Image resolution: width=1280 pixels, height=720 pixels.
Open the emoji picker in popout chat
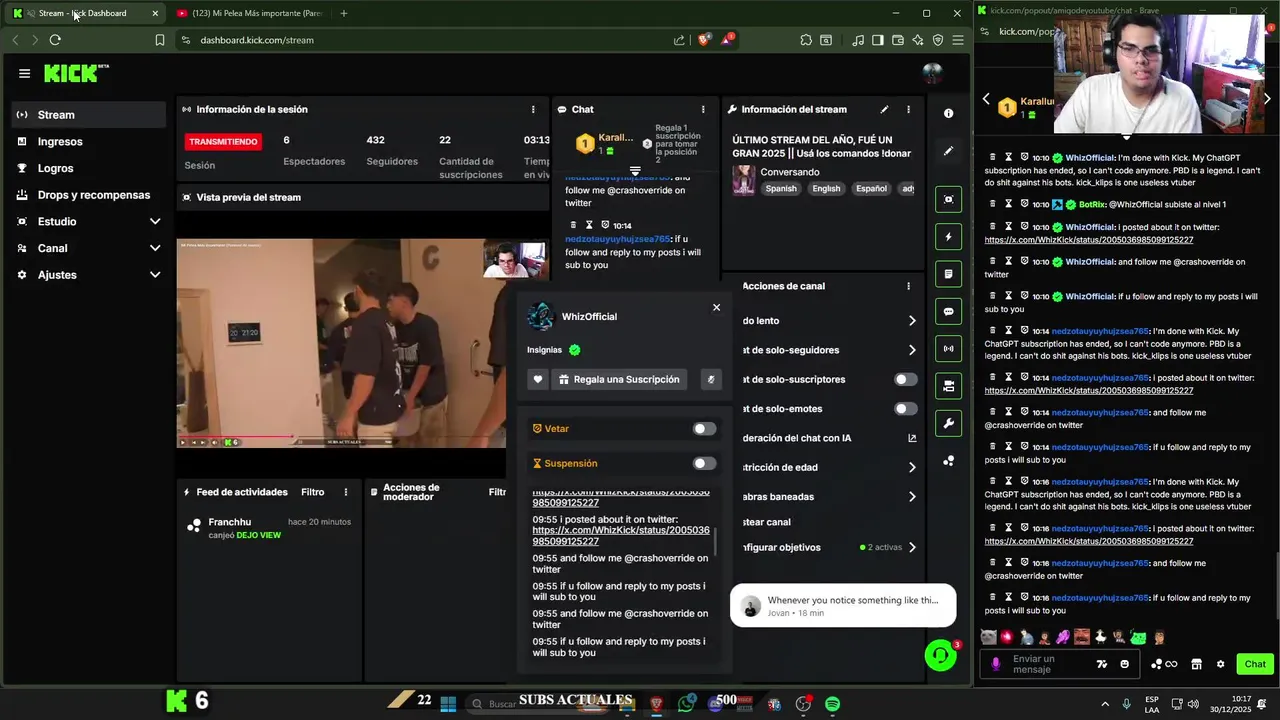point(1124,664)
